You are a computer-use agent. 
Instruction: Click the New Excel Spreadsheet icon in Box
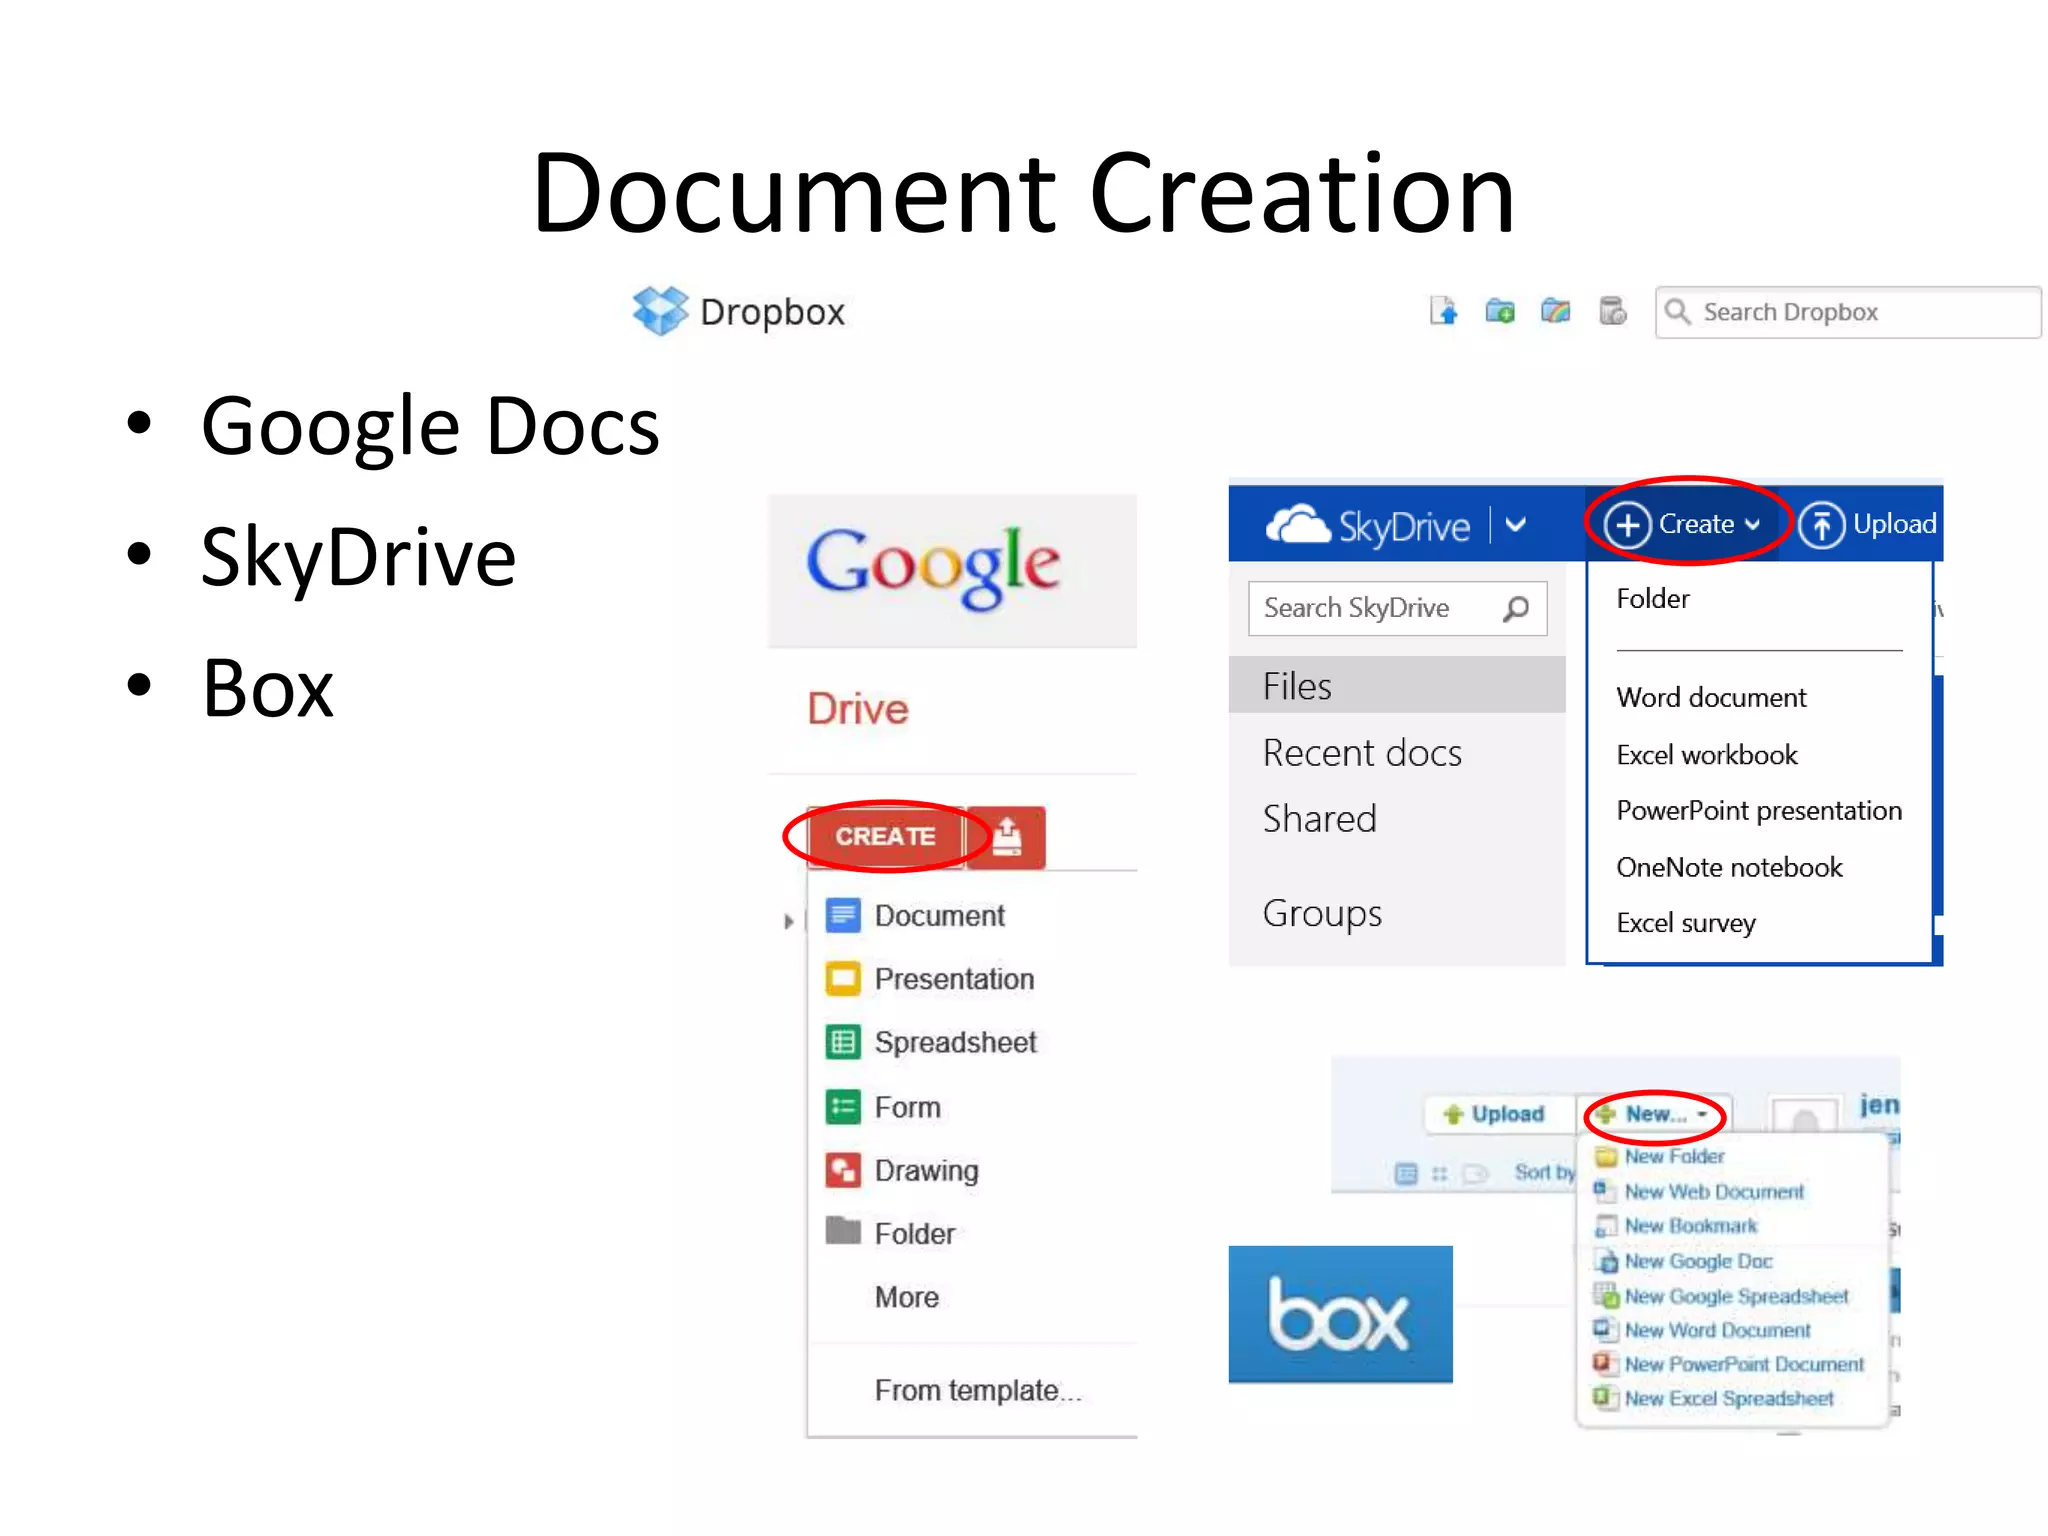(x=1606, y=1398)
